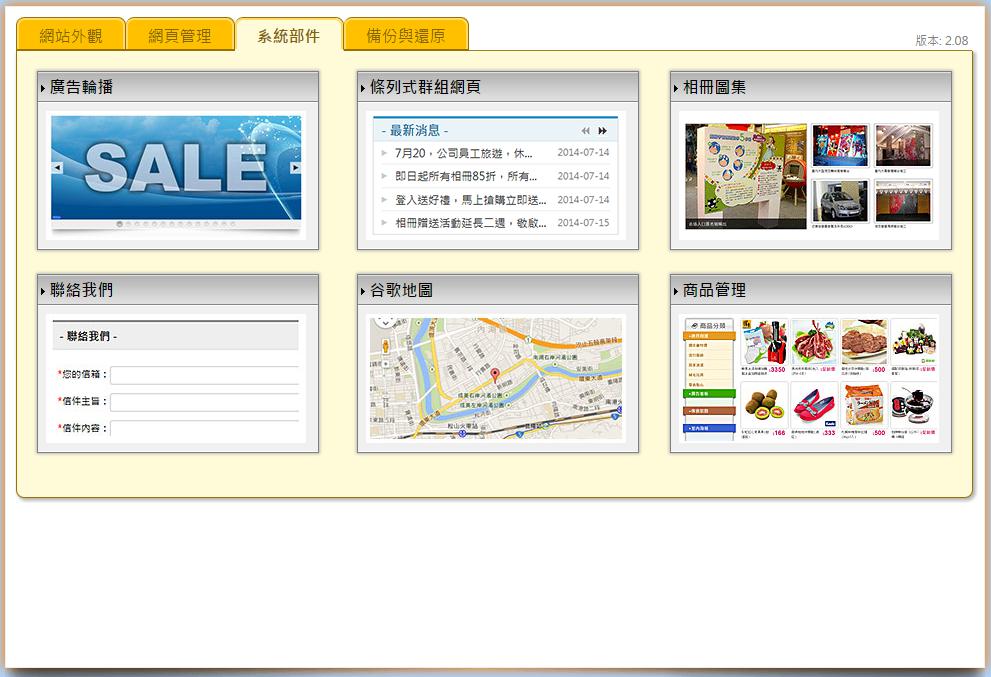The height and width of the screenshot is (677, 991).
Task: Click the red map pin marker
Action: (x=494, y=375)
